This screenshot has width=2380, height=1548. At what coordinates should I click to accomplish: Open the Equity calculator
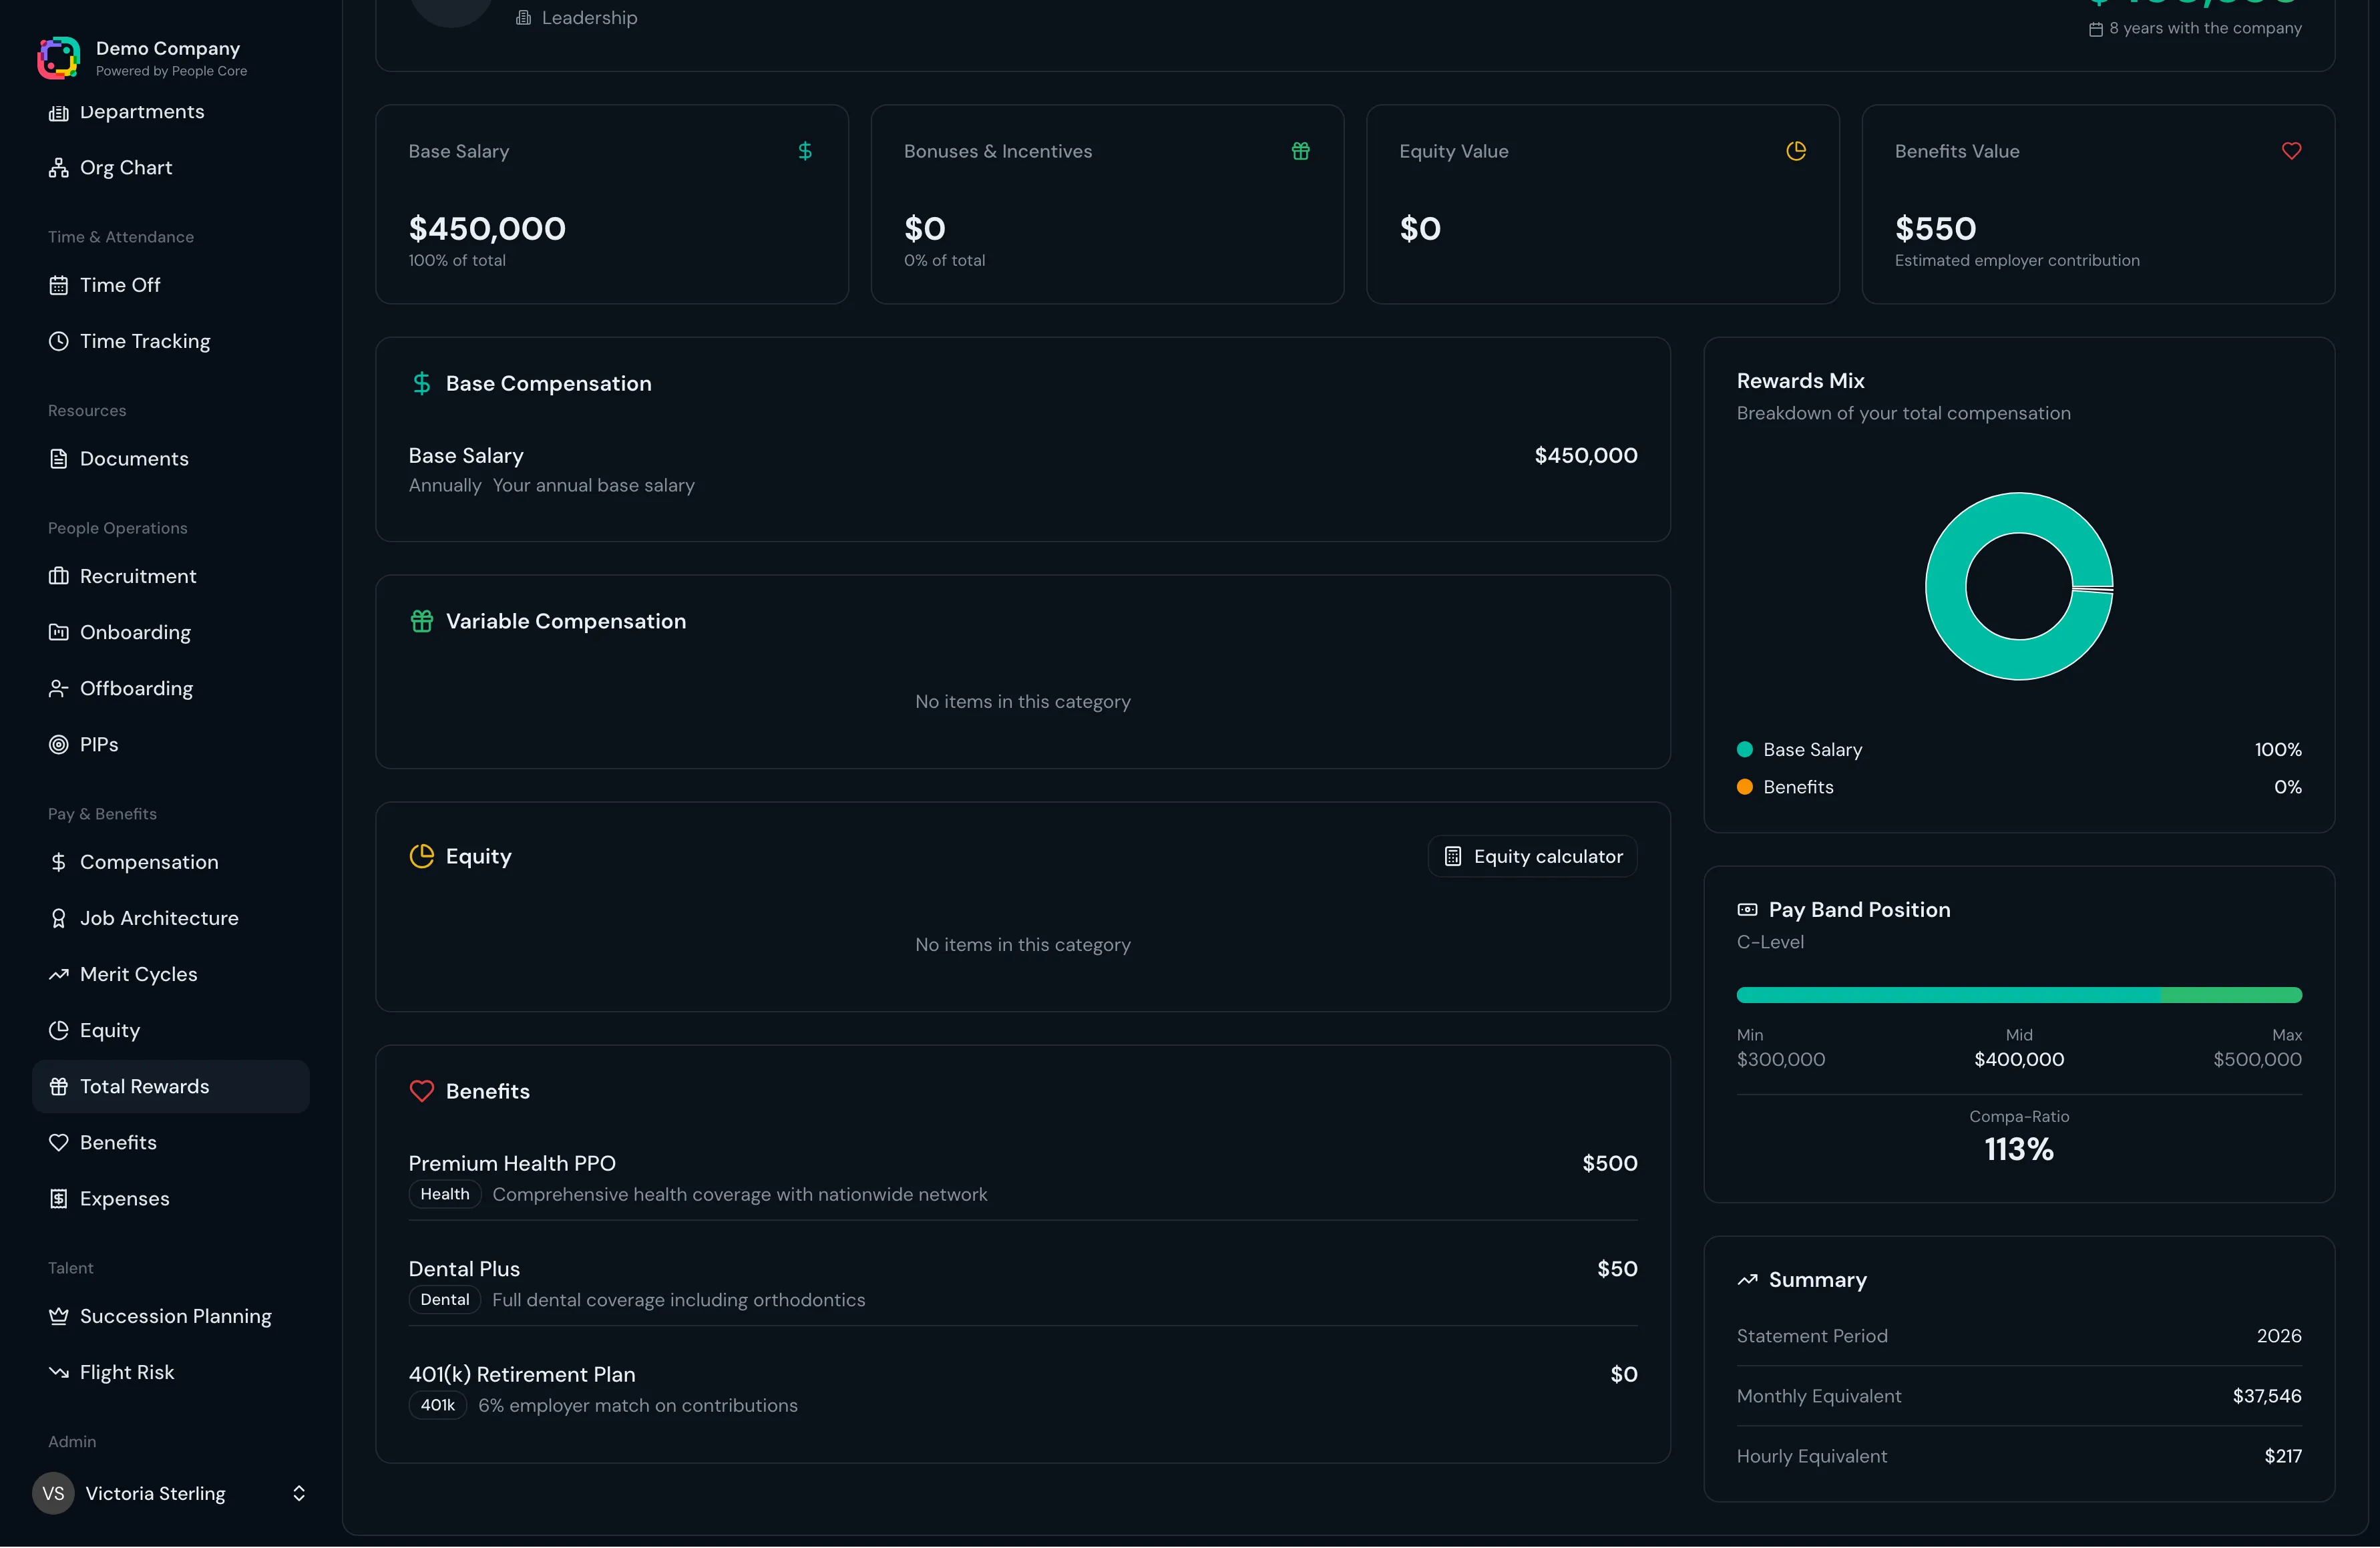point(1532,856)
